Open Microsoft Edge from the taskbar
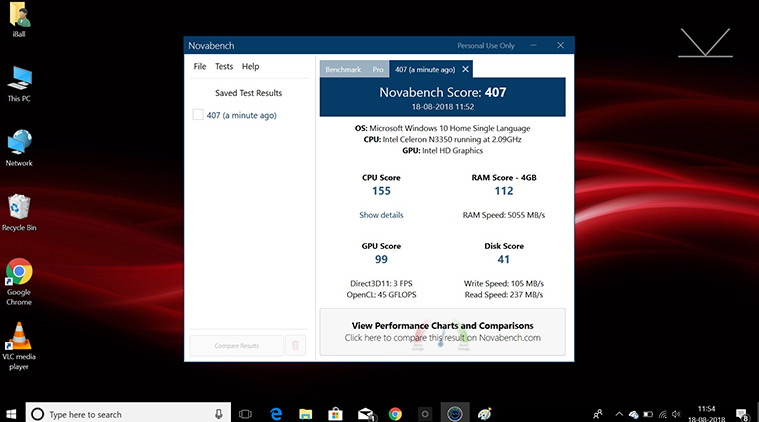Screen dimensions: 759x422 276,413
